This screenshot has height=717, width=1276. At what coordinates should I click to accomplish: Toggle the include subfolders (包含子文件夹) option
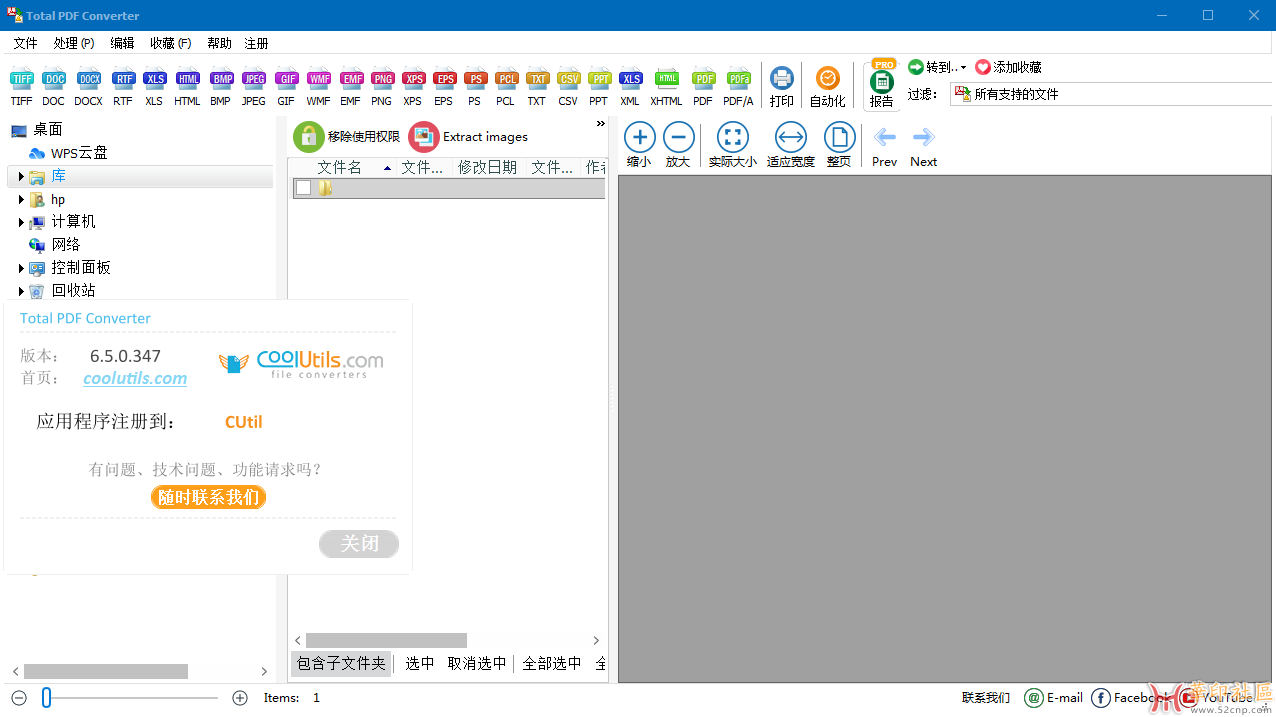point(341,663)
